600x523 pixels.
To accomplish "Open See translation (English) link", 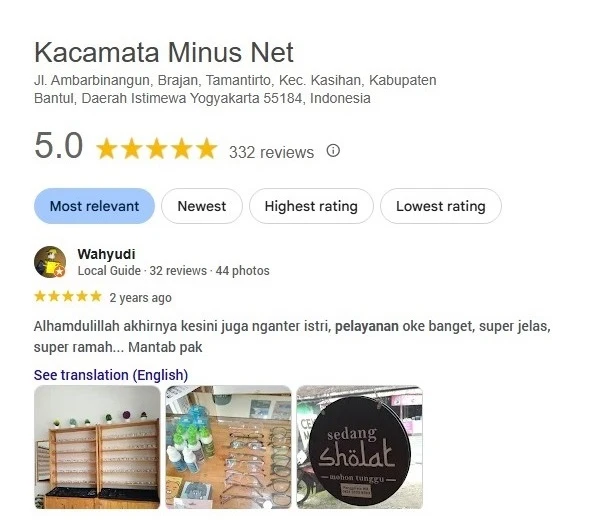I will (x=111, y=375).
